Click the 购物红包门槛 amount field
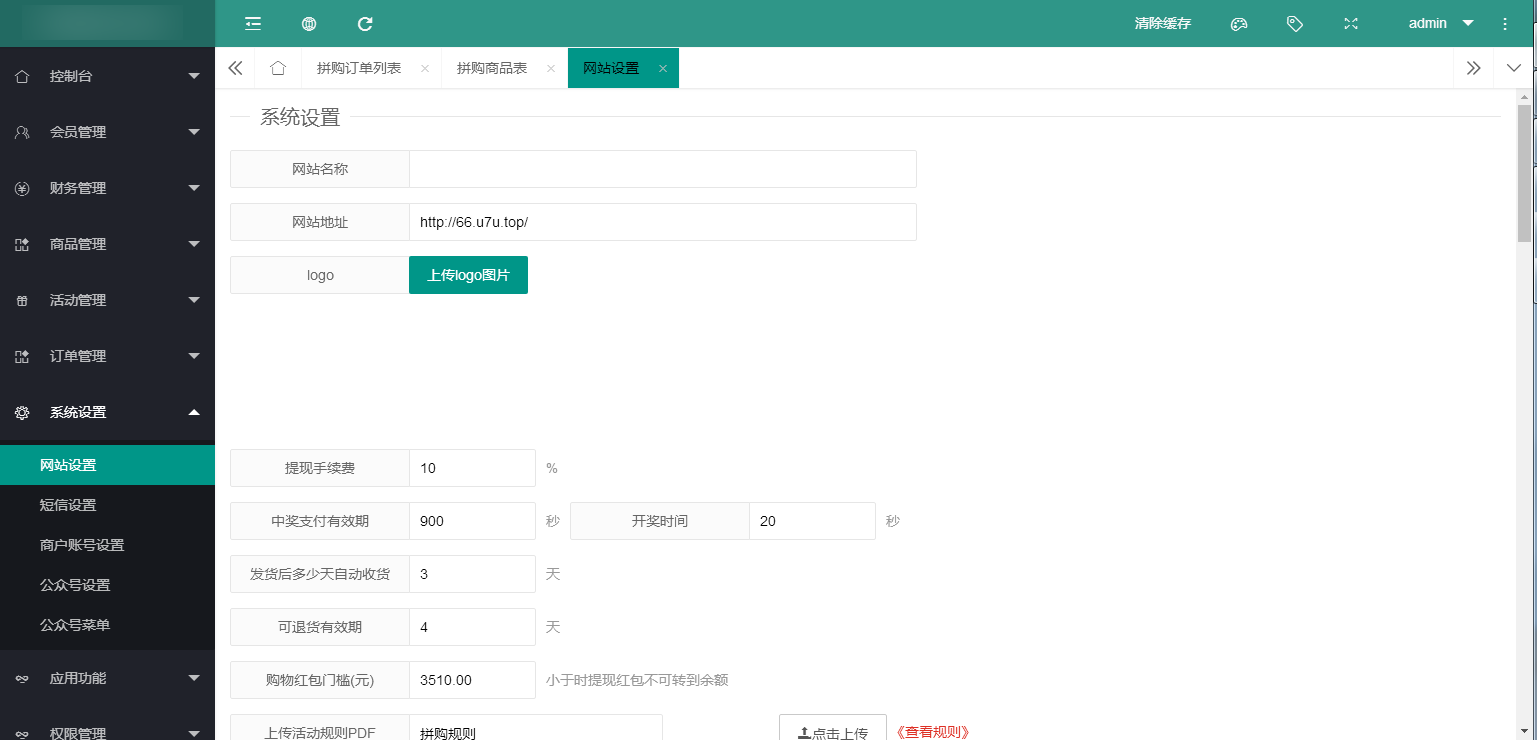The width and height of the screenshot is (1537, 740). point(472,680)
